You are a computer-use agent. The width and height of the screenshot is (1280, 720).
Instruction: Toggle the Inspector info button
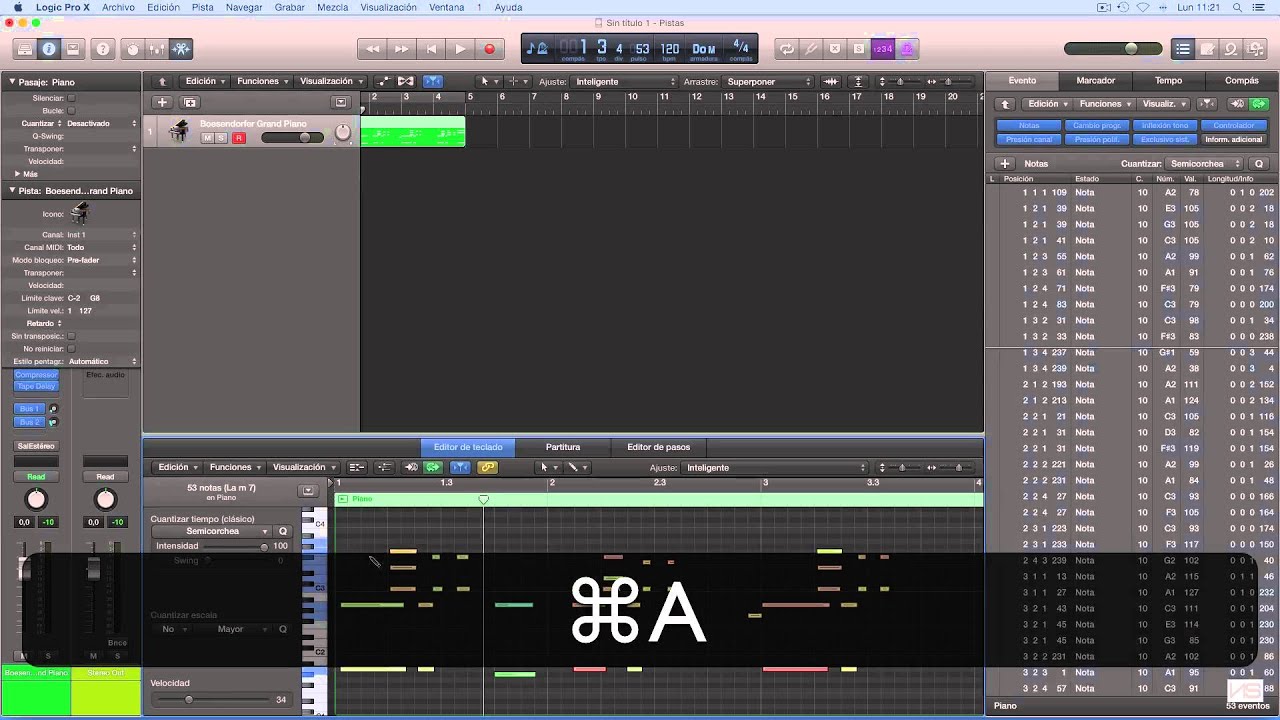coord(48,48)
